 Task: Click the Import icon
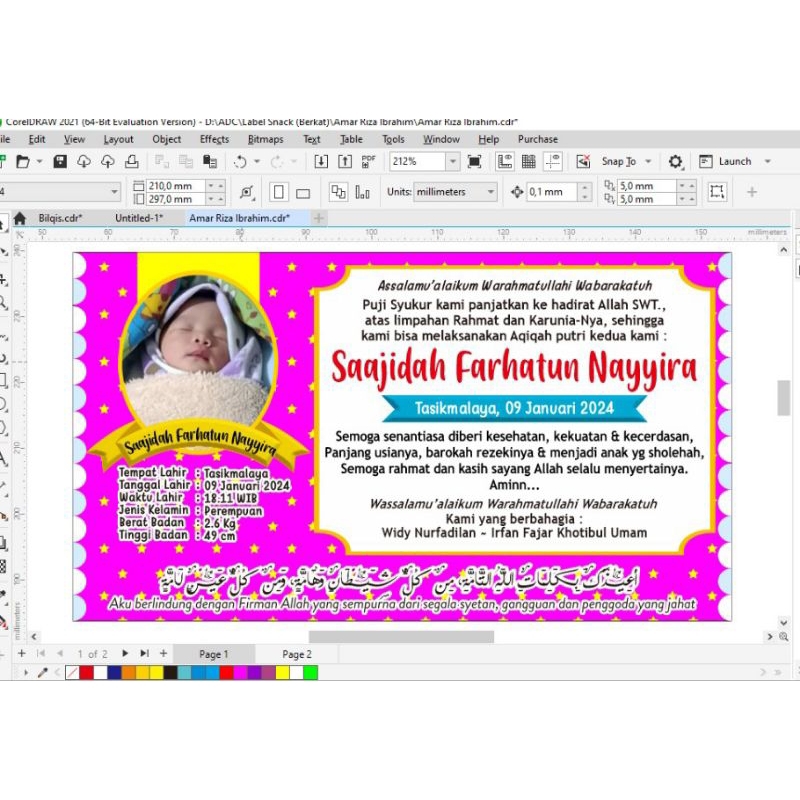(320, 161)
